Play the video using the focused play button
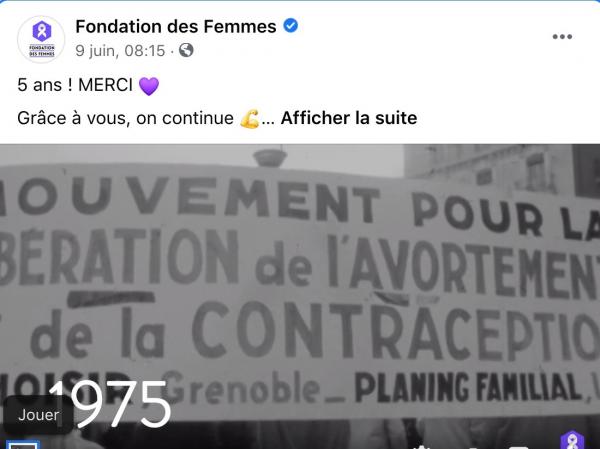 point(23,445)
